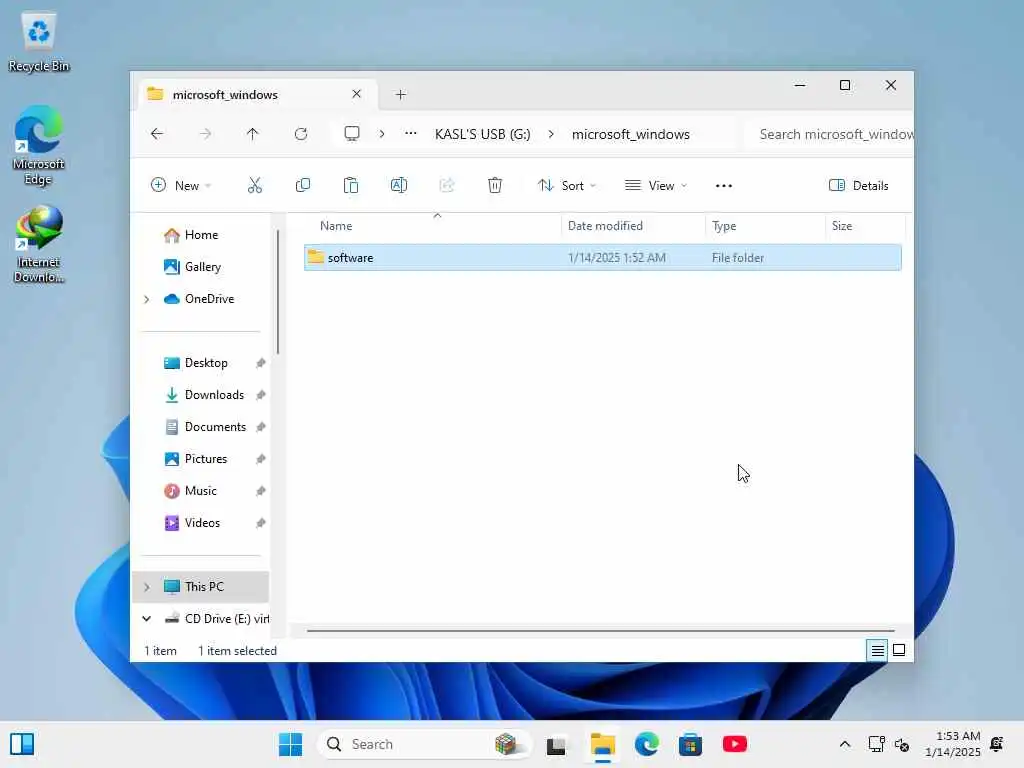Collapse the CD Drive (E:) node
Viewport: 1024px width, 768px height.
tap(147, 618)
